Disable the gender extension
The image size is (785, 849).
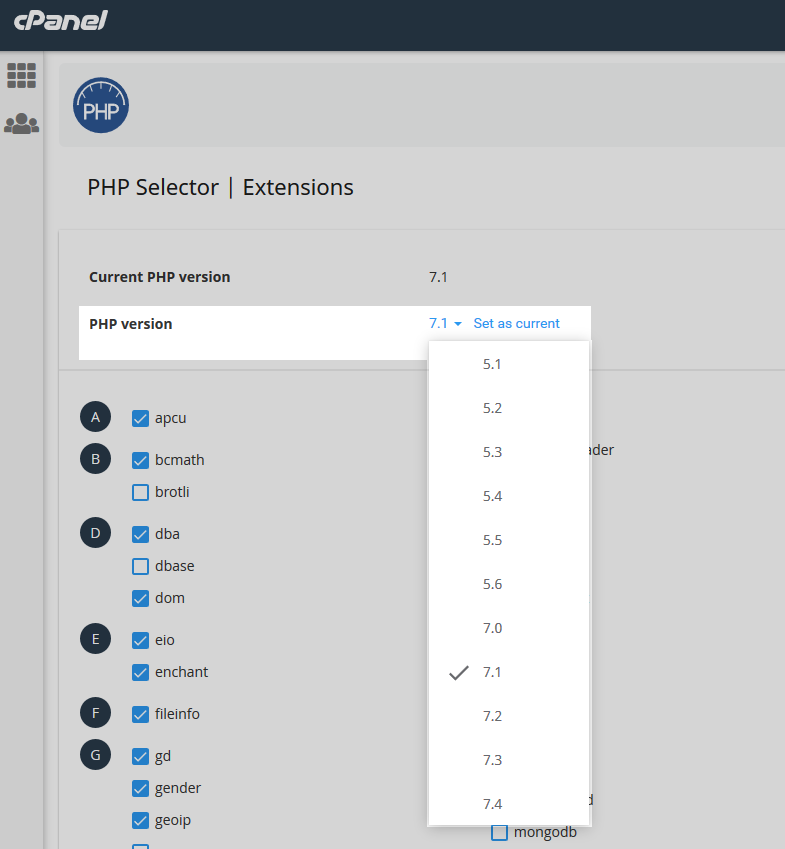pos(140,788)
